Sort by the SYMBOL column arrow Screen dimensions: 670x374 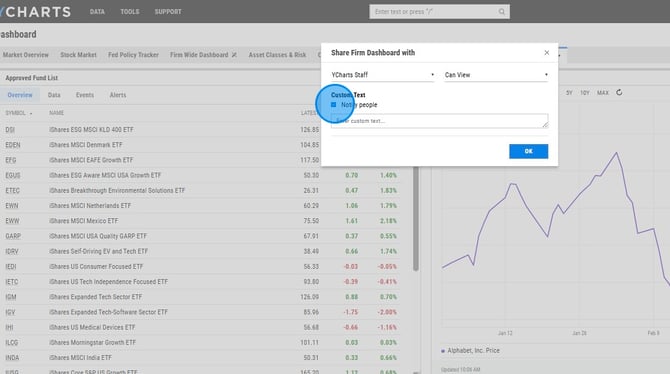(x=31, y=113)
